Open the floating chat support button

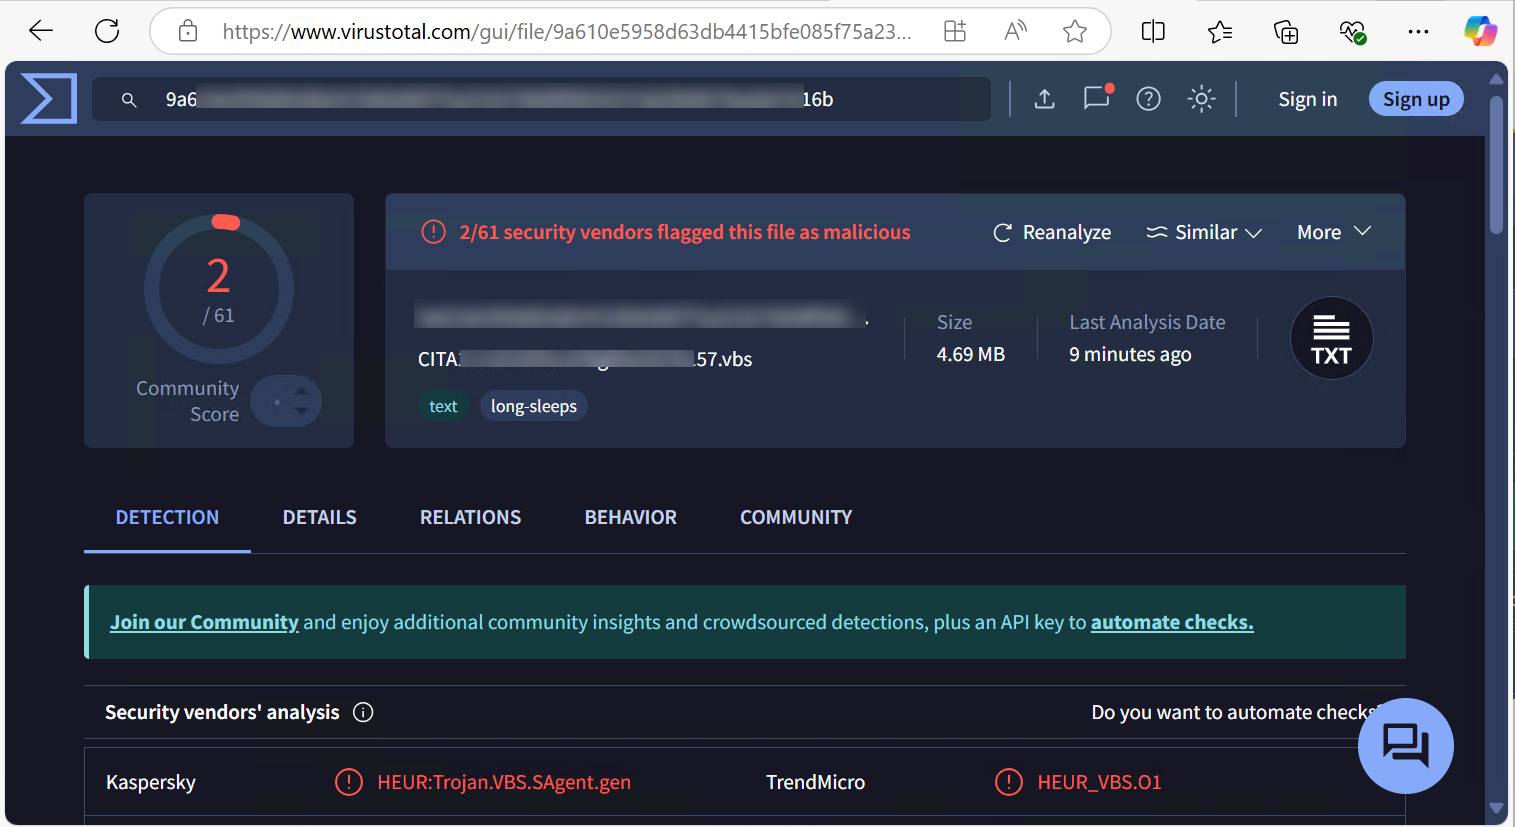[x=1405, y=746]
